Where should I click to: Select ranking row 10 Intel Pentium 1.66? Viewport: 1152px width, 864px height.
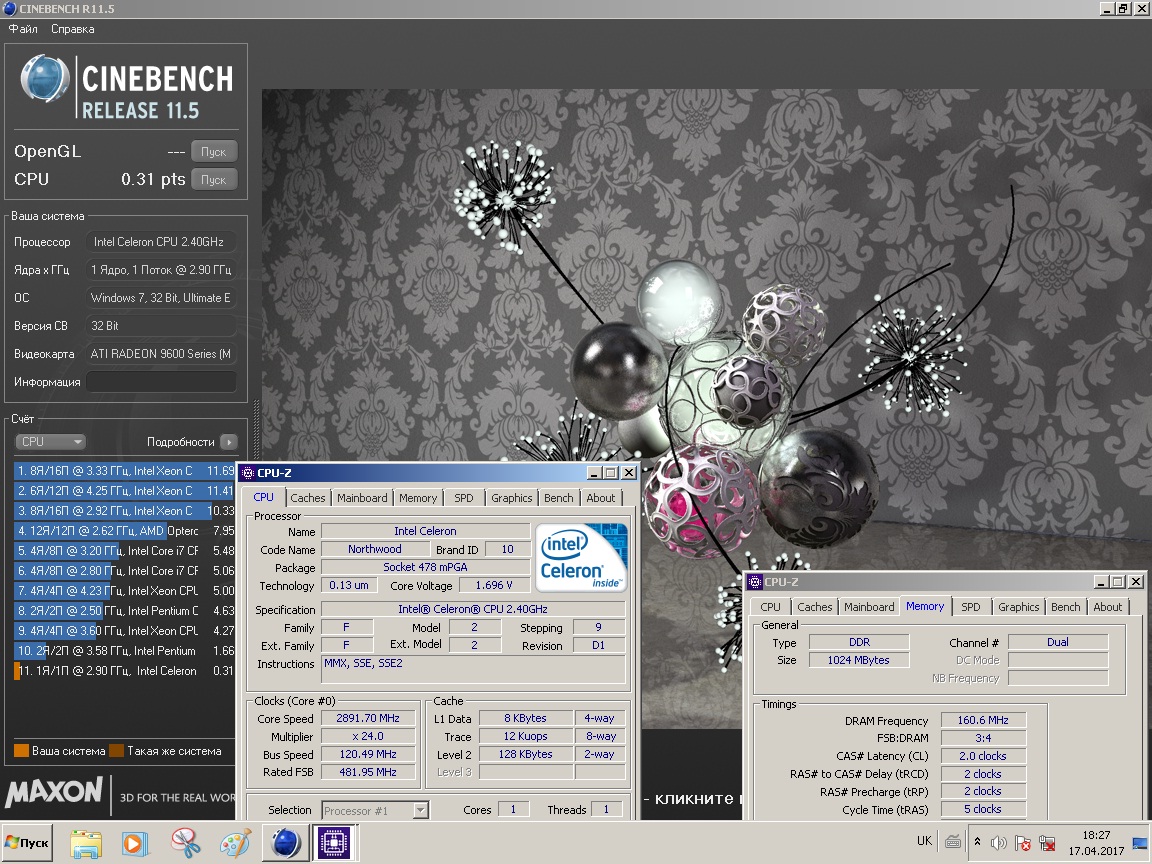tap(124, 651)
